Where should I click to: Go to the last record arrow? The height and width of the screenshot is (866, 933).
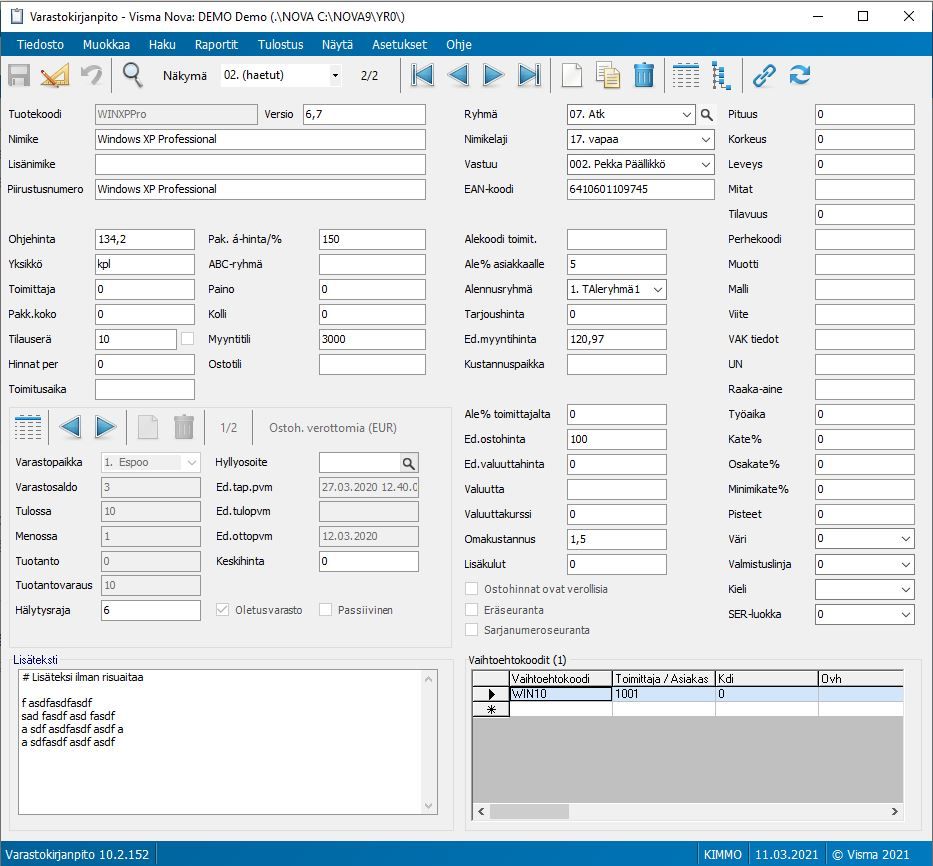pos(529,75)
